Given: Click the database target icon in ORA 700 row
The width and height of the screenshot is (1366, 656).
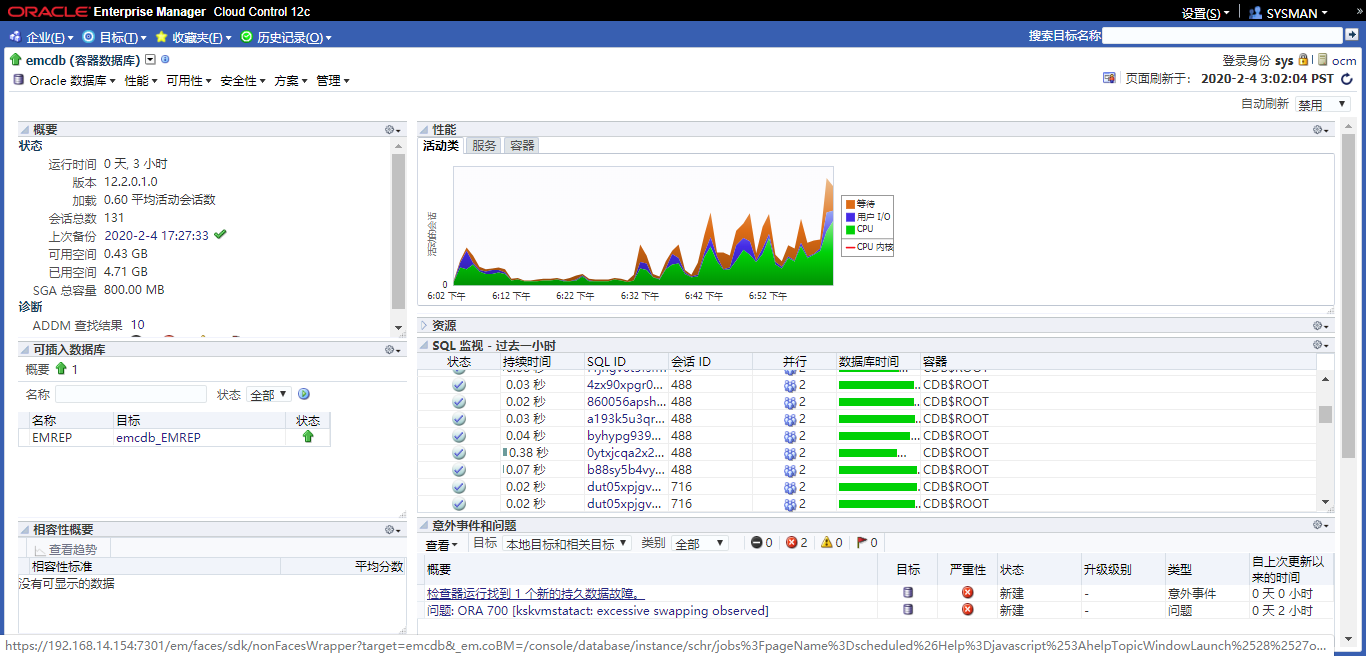Looking at the screenshot, I should [908, 610].
